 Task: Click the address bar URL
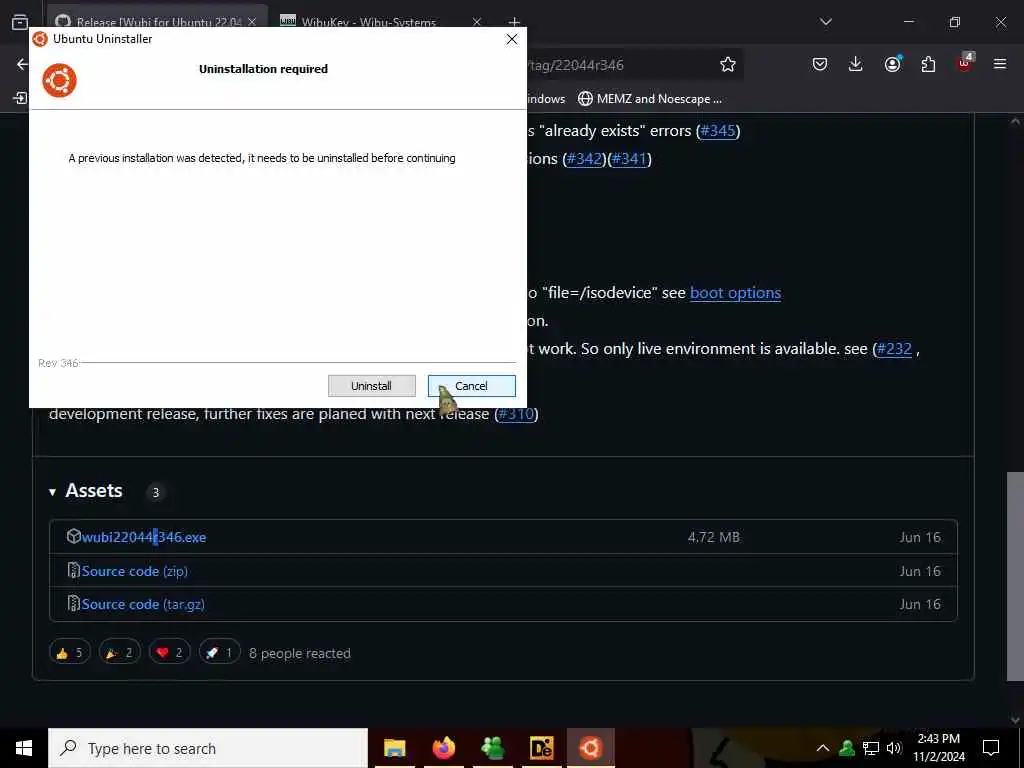[x=576, y=65]
